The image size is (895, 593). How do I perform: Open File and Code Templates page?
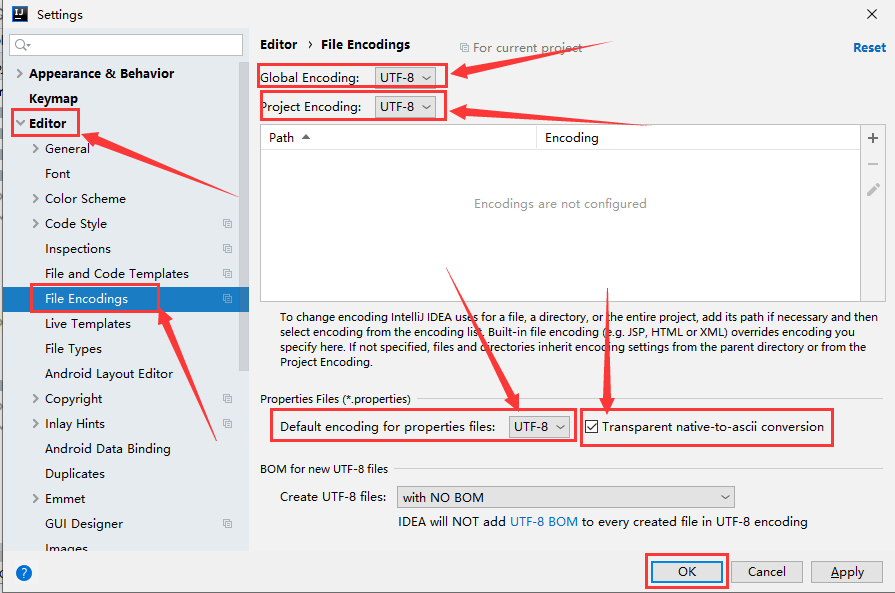coord(116,274)
